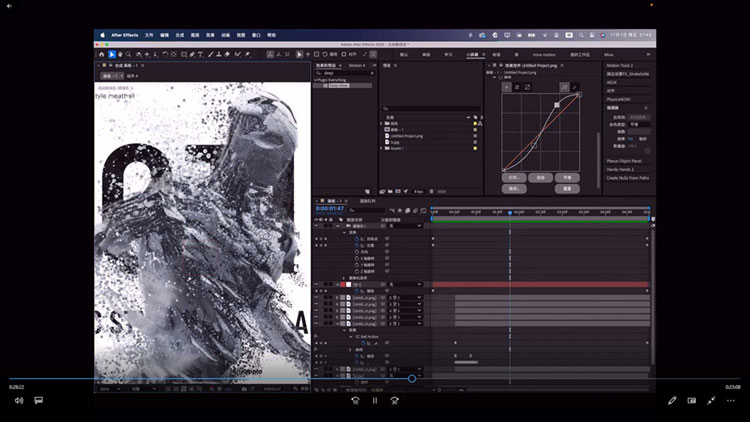This screenshot has width=750, height=422.
Task: Click Create Nulls From Paths script entry
Action: click(626, 178)
